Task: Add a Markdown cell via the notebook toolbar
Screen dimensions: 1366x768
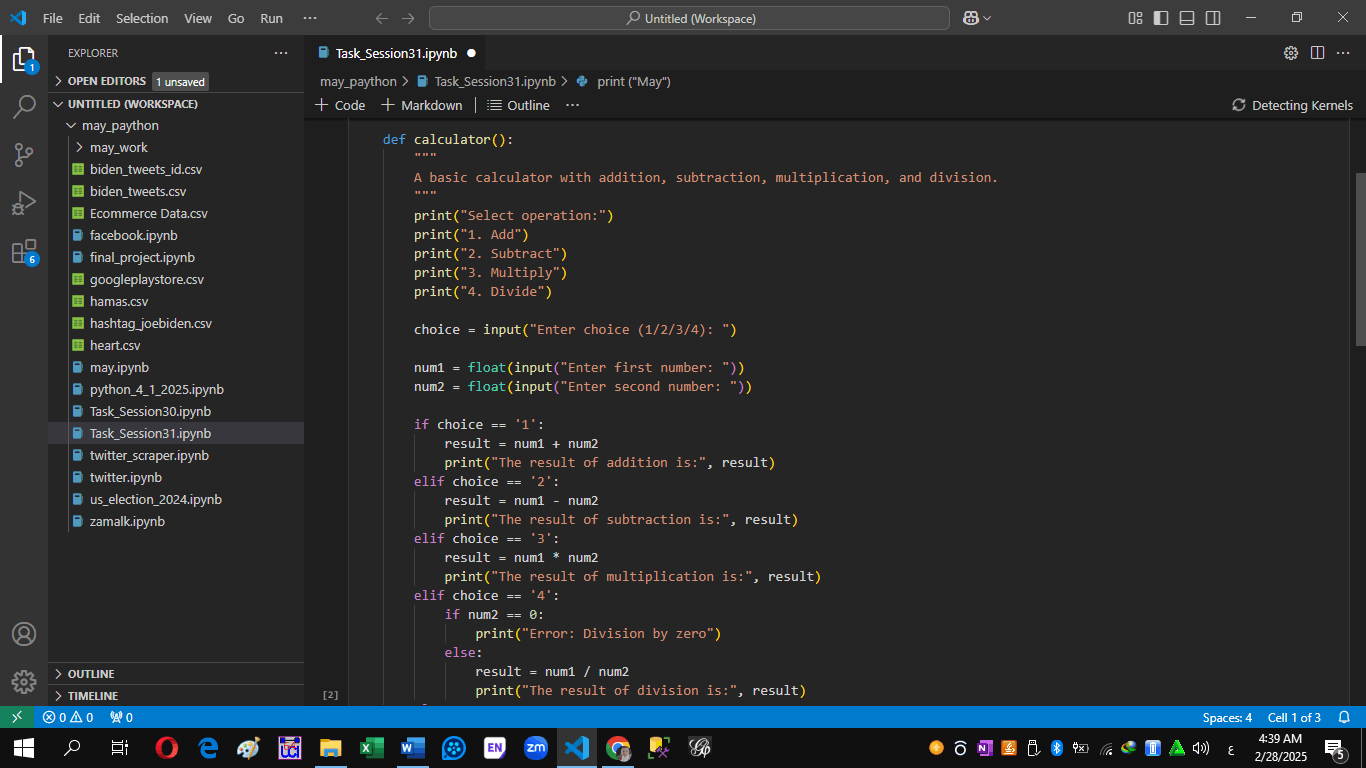Action: coord(421,105)
